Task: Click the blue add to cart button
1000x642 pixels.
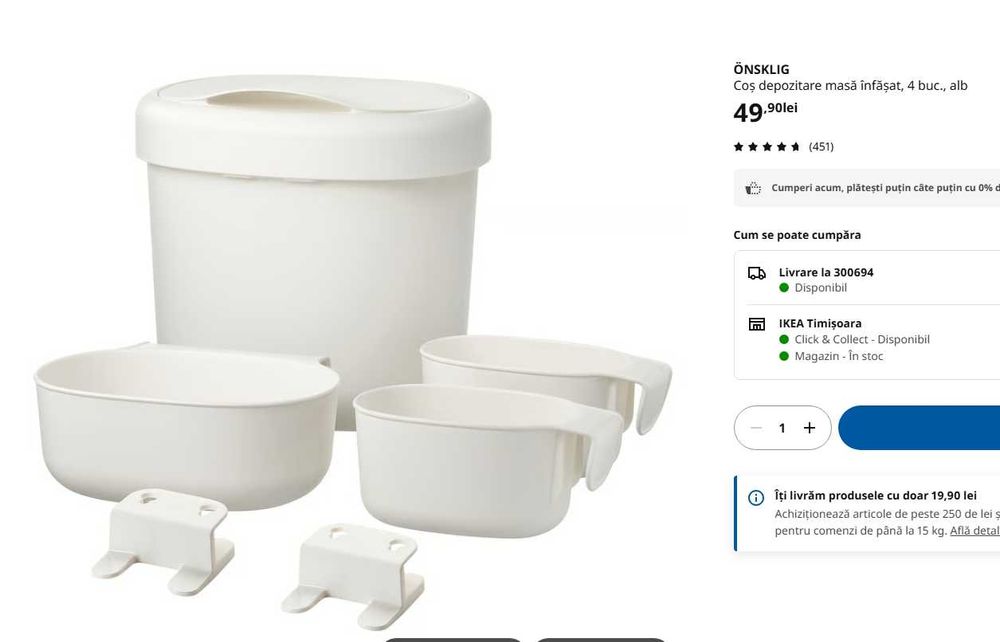Action: pyautogui.click(x=920, y=428)
